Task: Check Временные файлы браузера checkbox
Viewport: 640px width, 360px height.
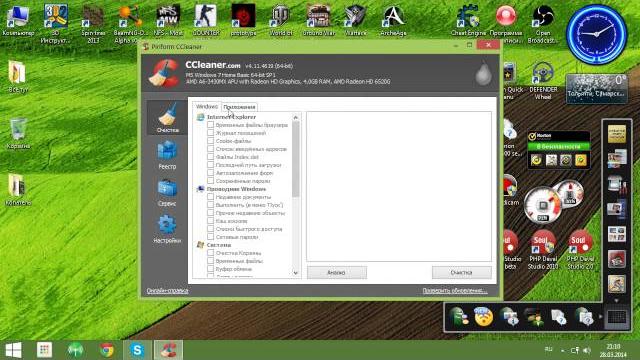Action: (211, 124)
